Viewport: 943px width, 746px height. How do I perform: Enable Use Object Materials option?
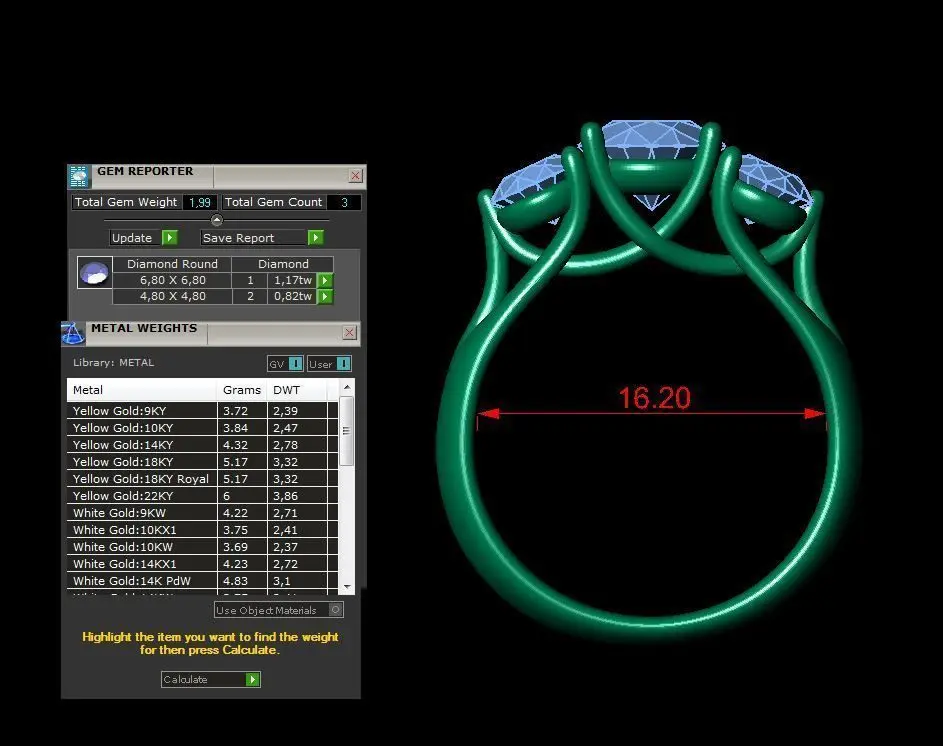336,610
